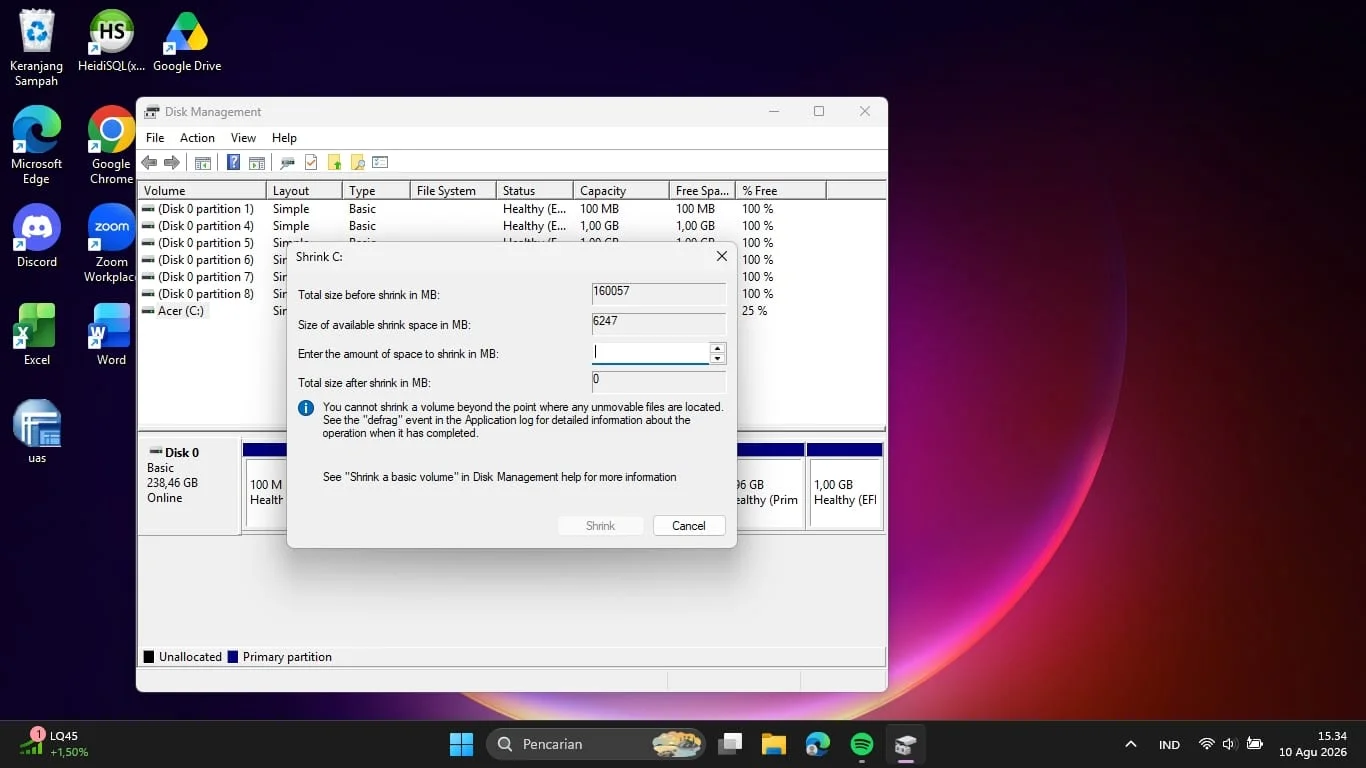Sort by the % Free column header
The image size is (1366, 768).
[x=781, y=191]
